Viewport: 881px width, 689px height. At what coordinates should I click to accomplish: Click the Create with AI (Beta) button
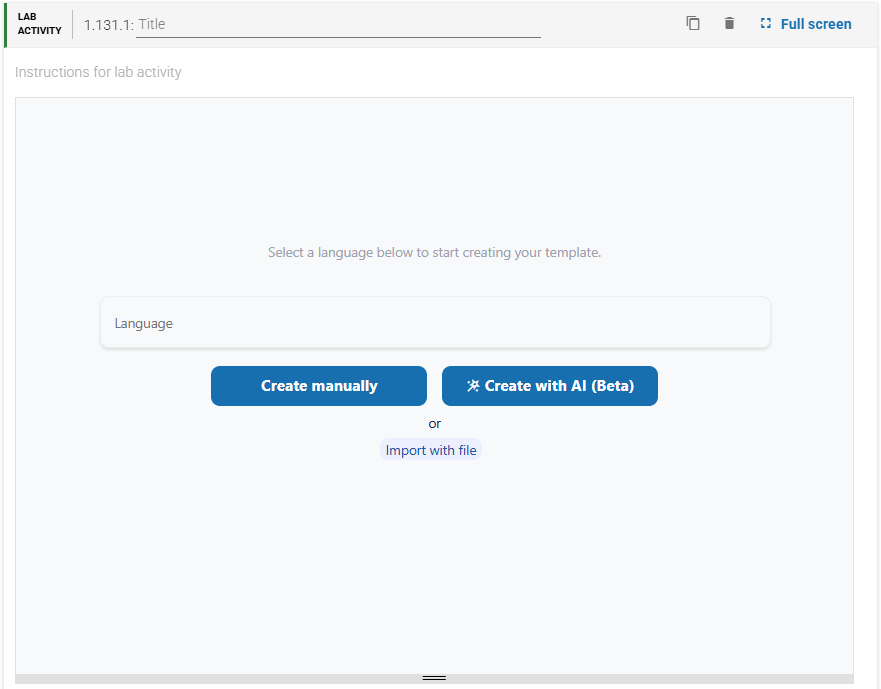549,385
